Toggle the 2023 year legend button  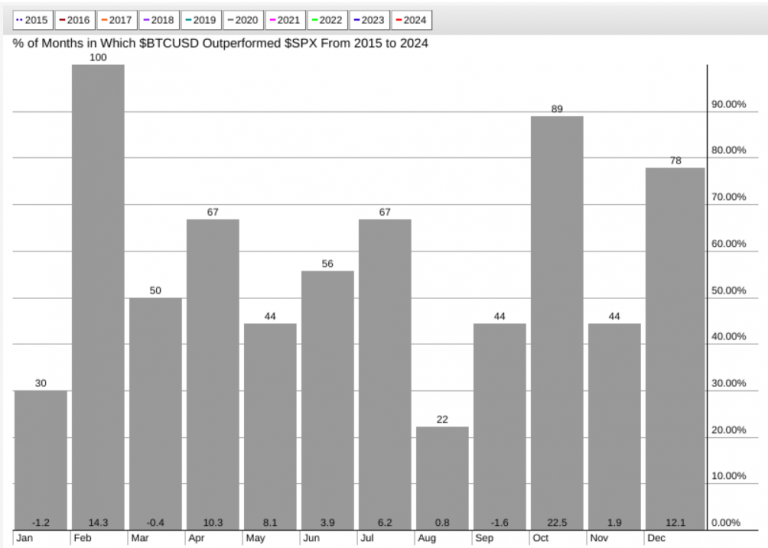tap(369, 20)
